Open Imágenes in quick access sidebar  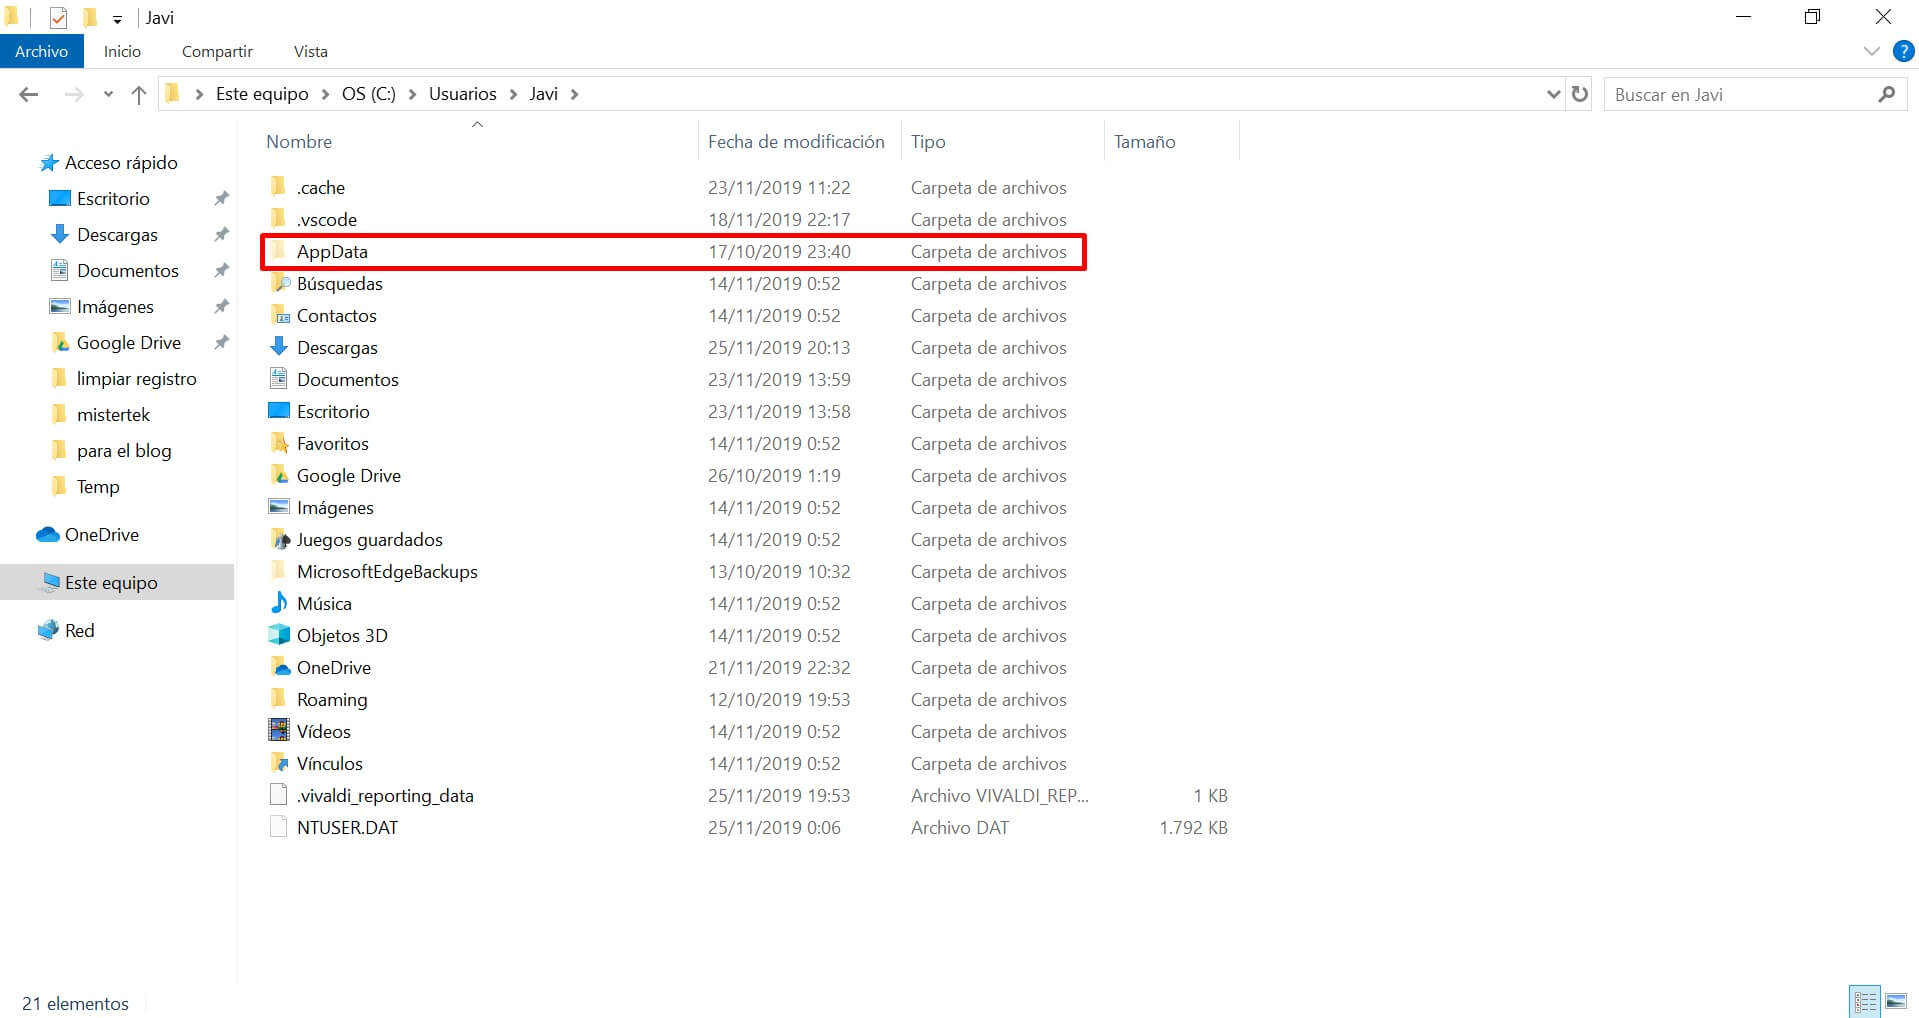pos(115,306)
